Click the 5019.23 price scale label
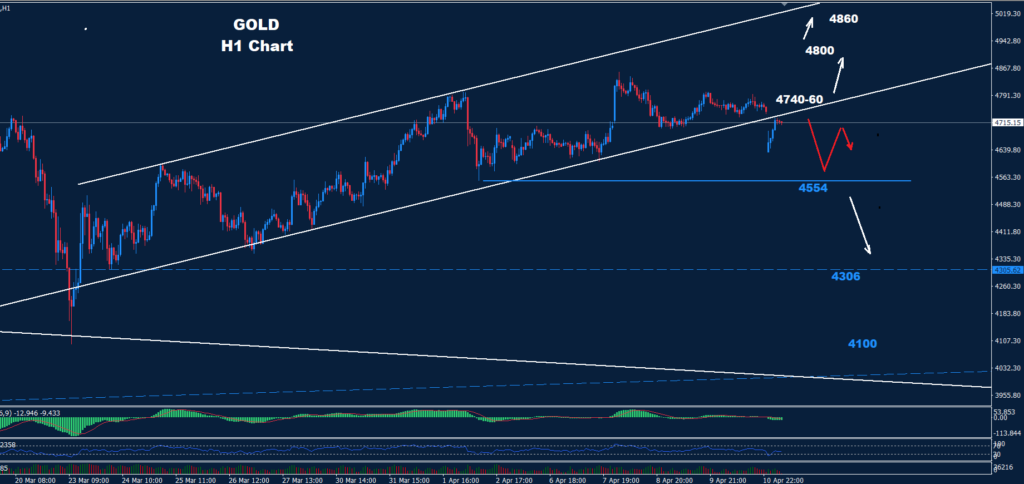This screenshot has height=484, width=1024. pyautogui.click(x=1007, y=13)
